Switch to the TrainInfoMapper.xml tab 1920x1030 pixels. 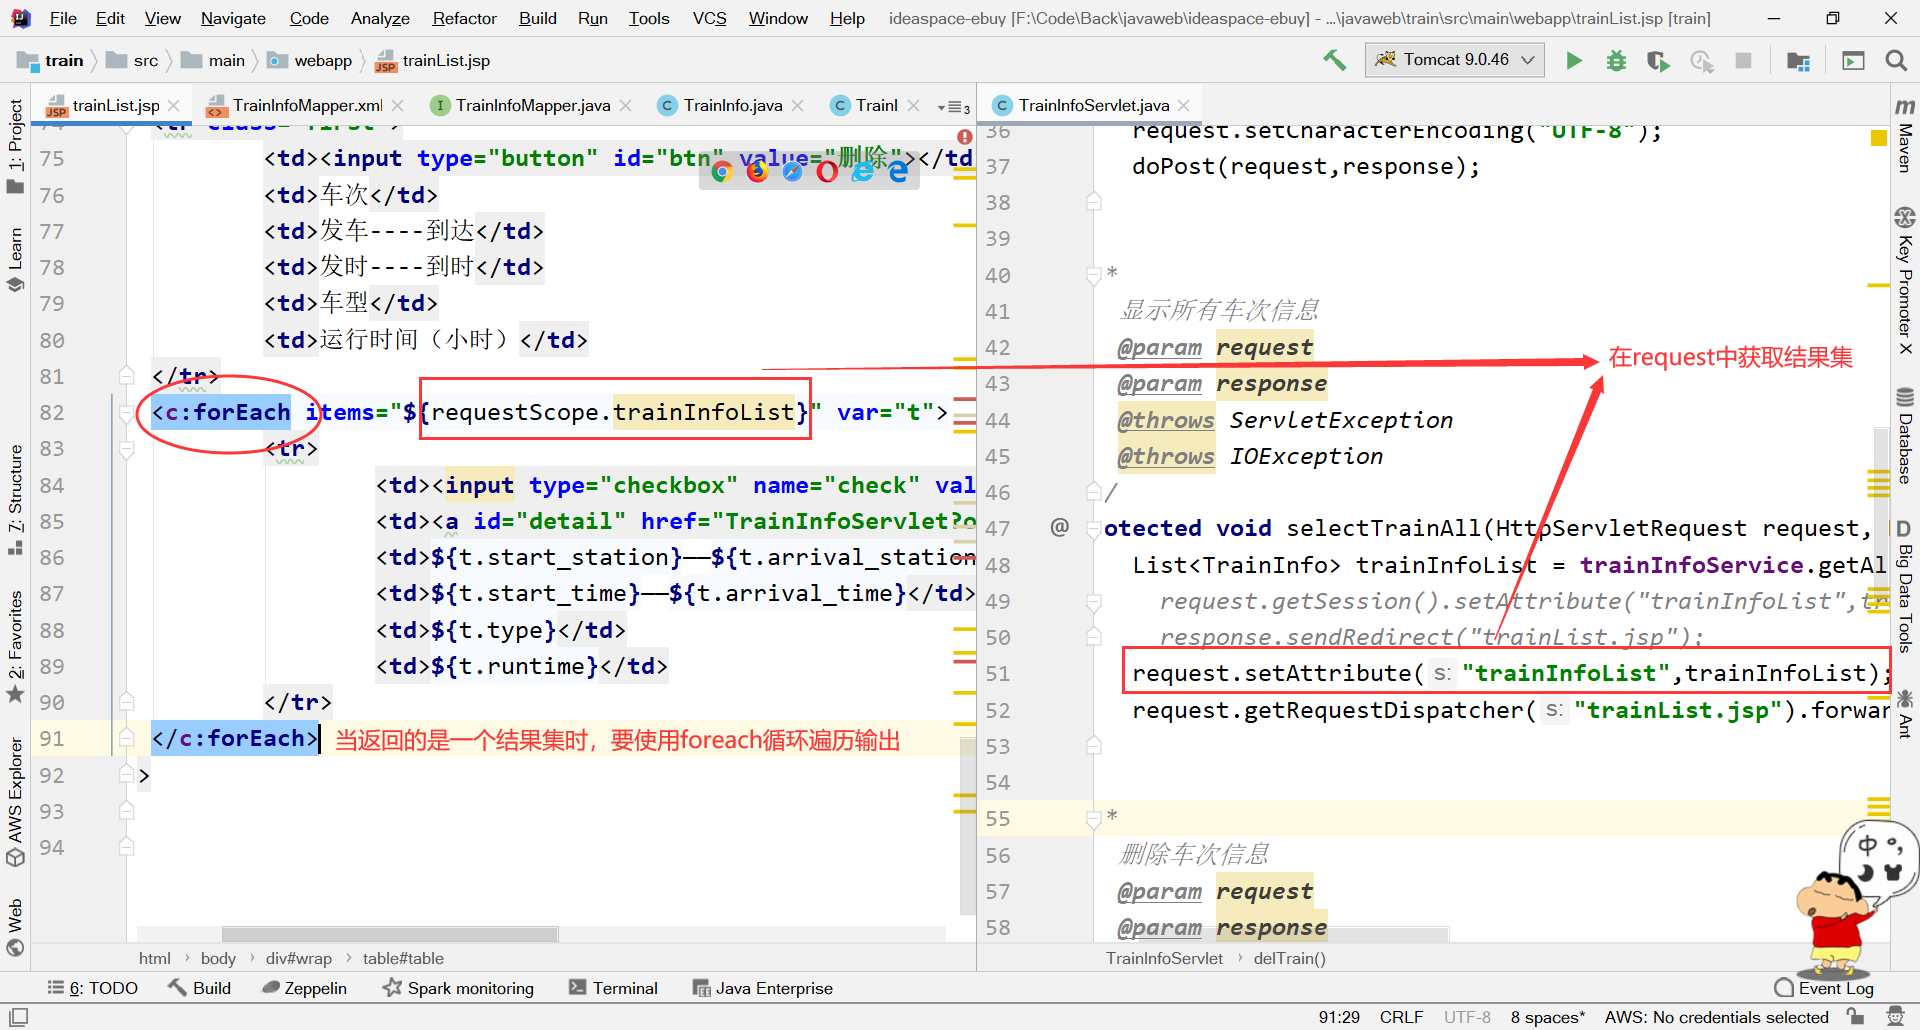pyautogui.click(x=307, y=105)
